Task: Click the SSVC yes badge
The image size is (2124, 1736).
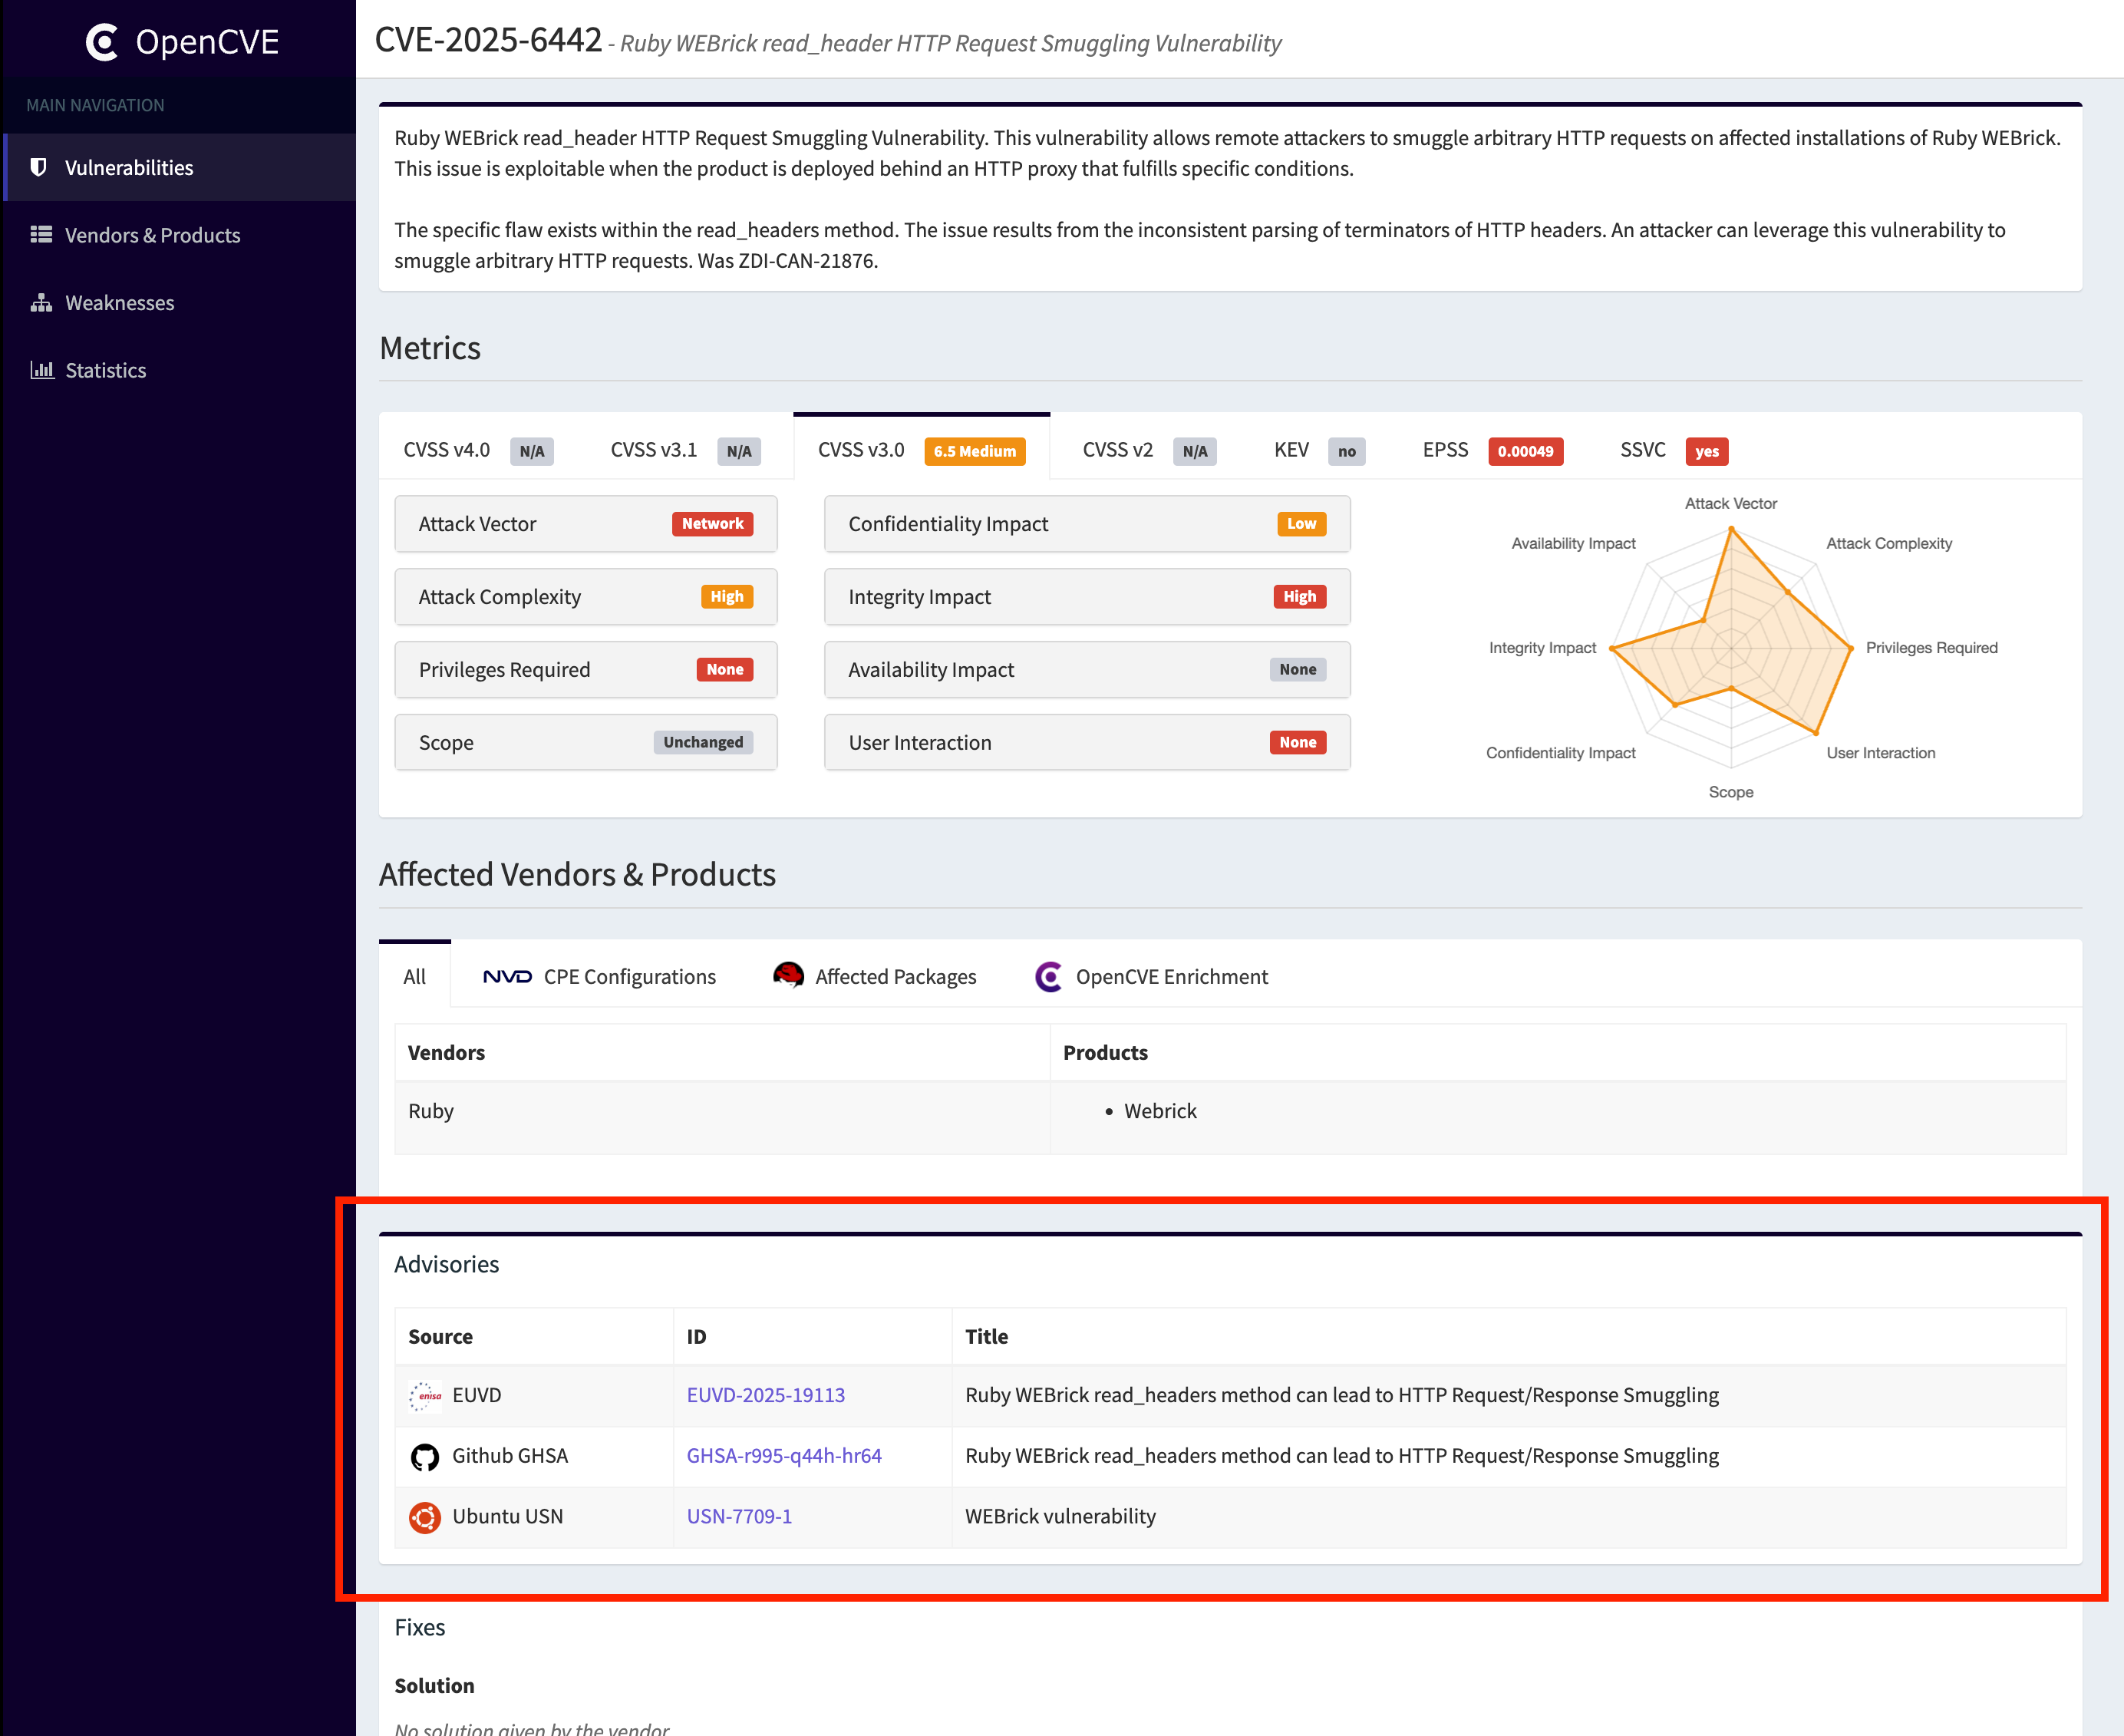Action: click(1707, 451)
